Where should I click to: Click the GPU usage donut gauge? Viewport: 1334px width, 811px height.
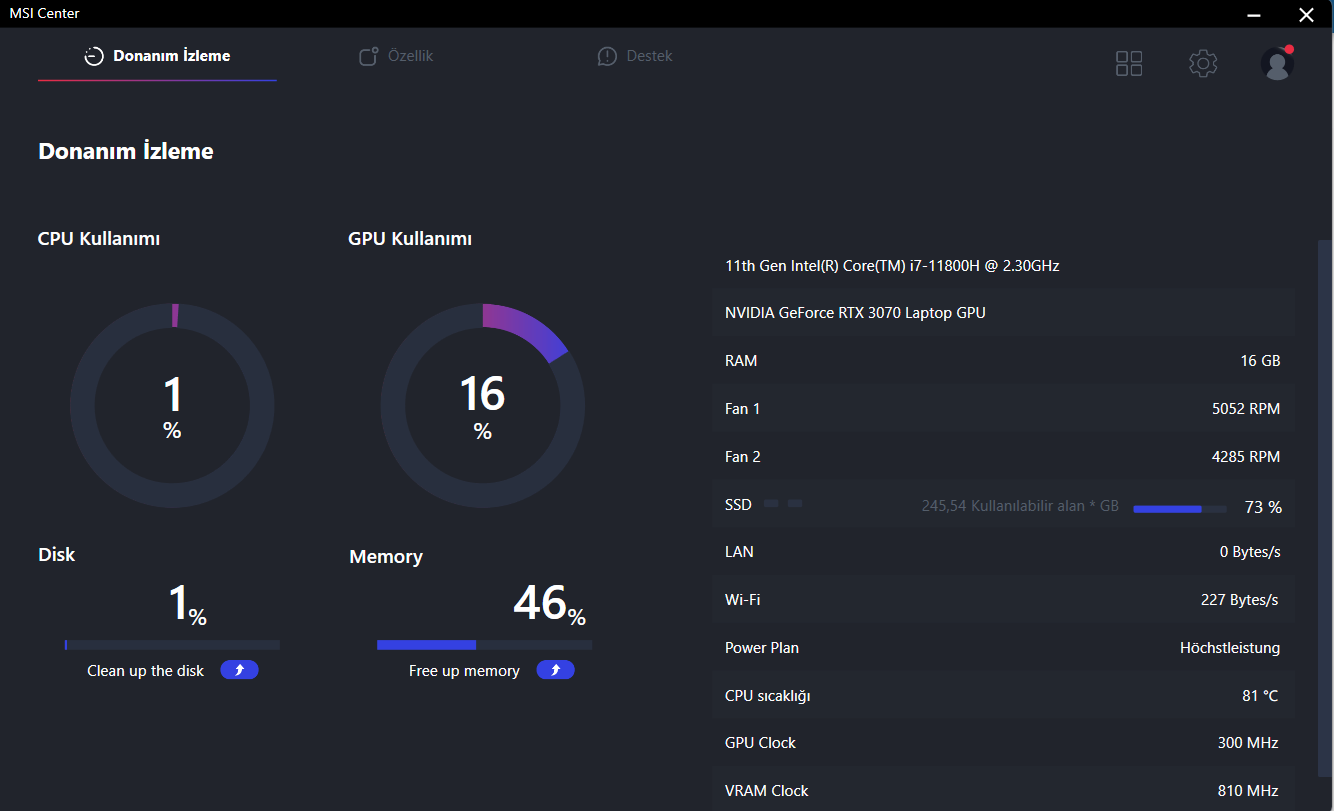click(x=483, y=405)
